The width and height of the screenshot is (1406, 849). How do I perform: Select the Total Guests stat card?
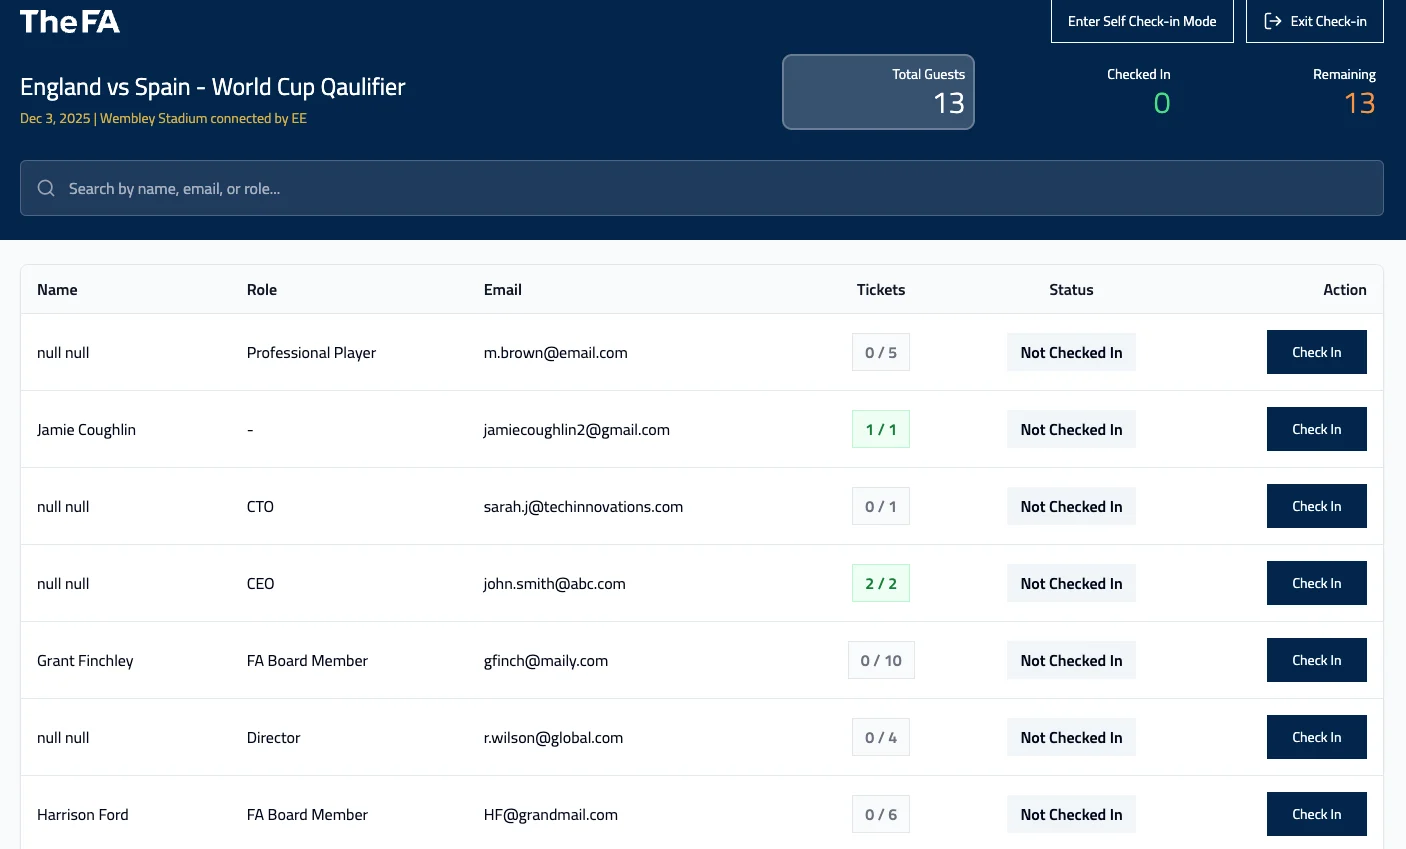[x=878, y=92]
